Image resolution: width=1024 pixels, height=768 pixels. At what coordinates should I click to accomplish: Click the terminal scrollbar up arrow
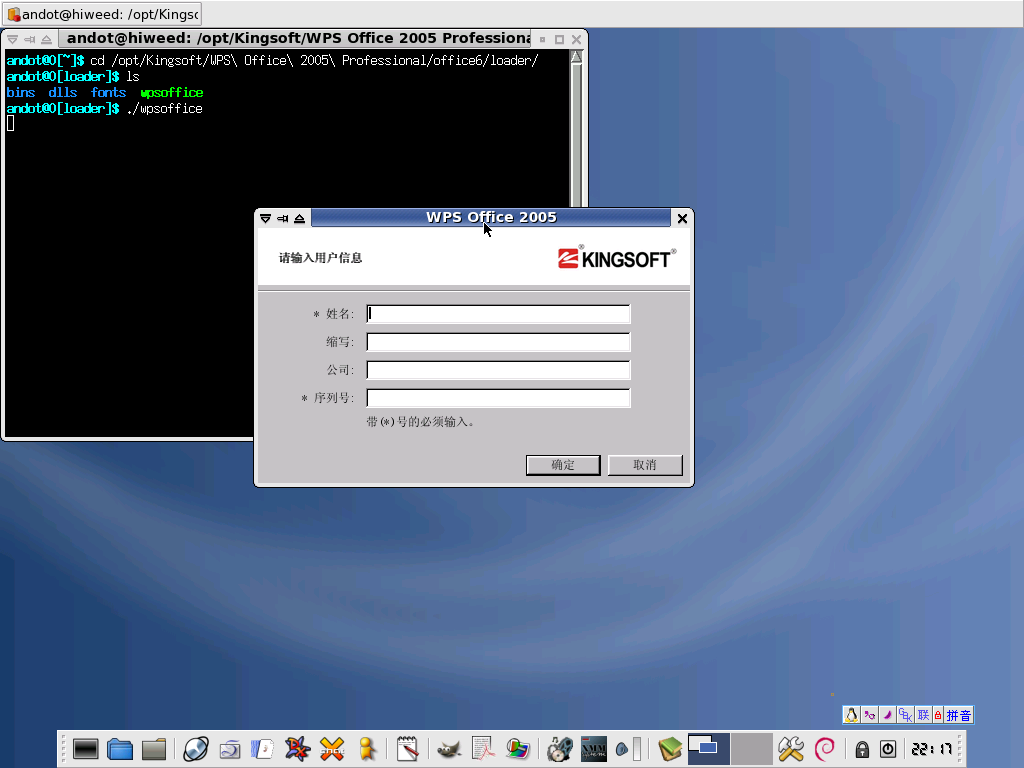click(x=576, y=57)
